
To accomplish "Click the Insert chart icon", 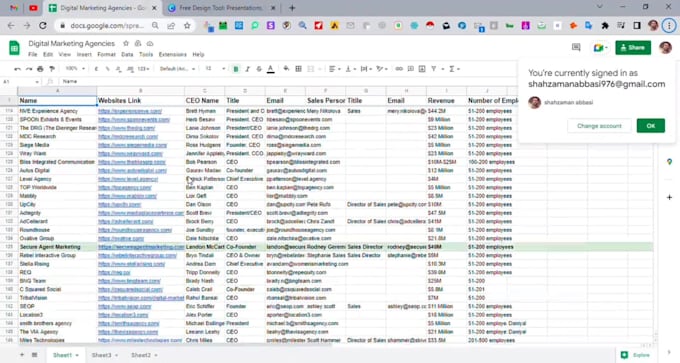I will click(422, 69).
